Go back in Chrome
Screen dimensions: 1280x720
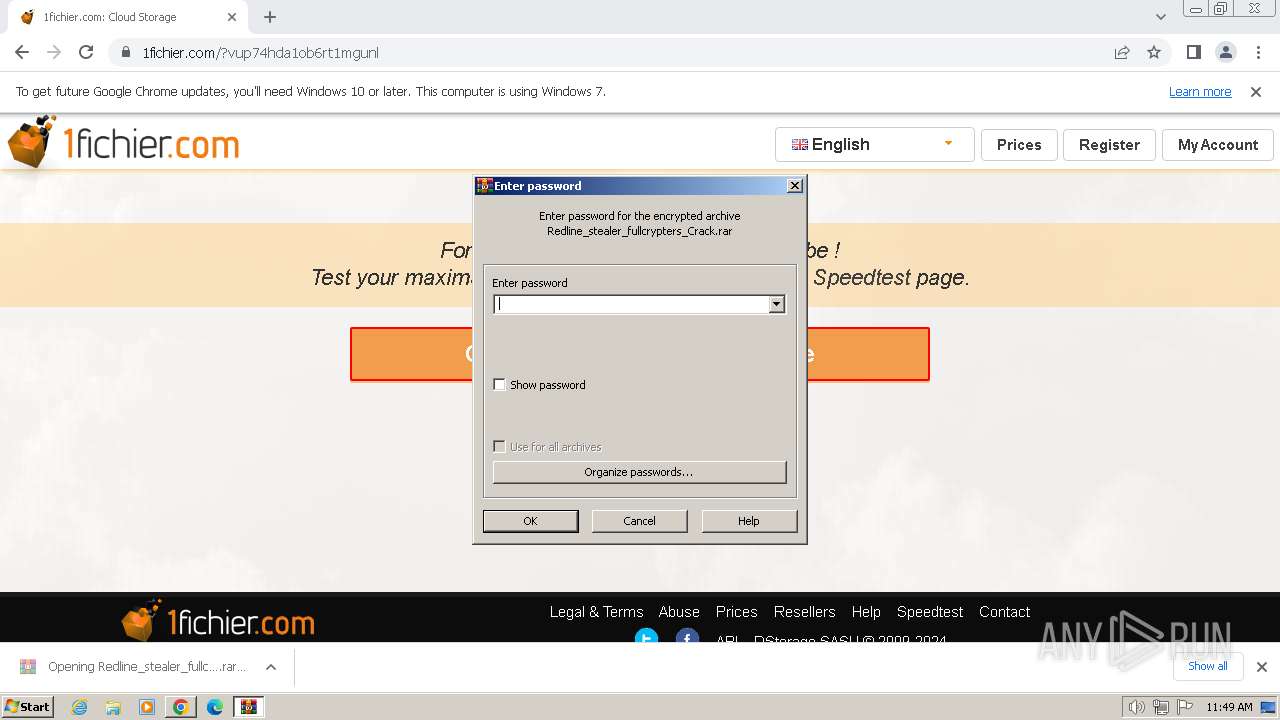[22, 53]
